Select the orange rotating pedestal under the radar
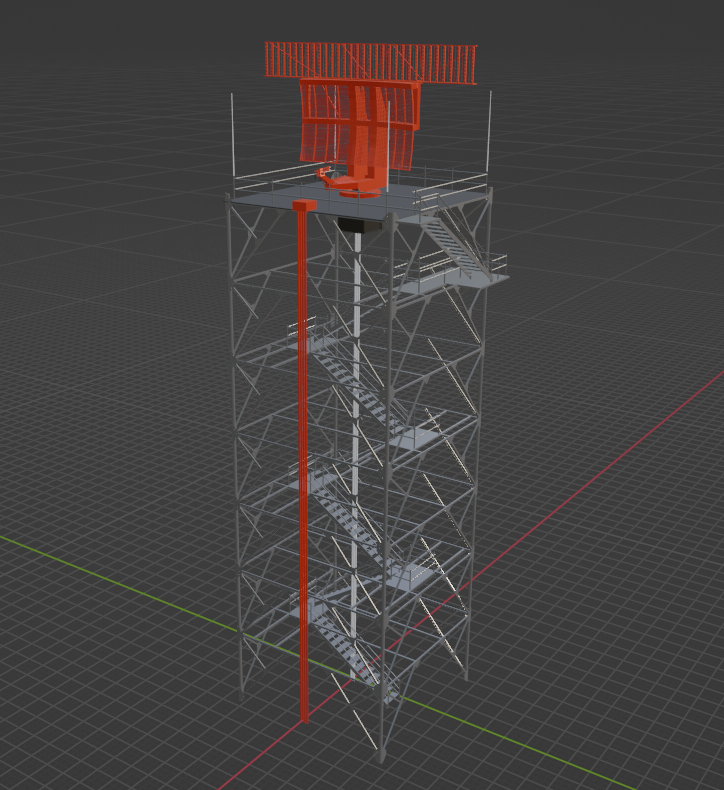The height and width of the screenshot is (790, 724). point(359,184)
